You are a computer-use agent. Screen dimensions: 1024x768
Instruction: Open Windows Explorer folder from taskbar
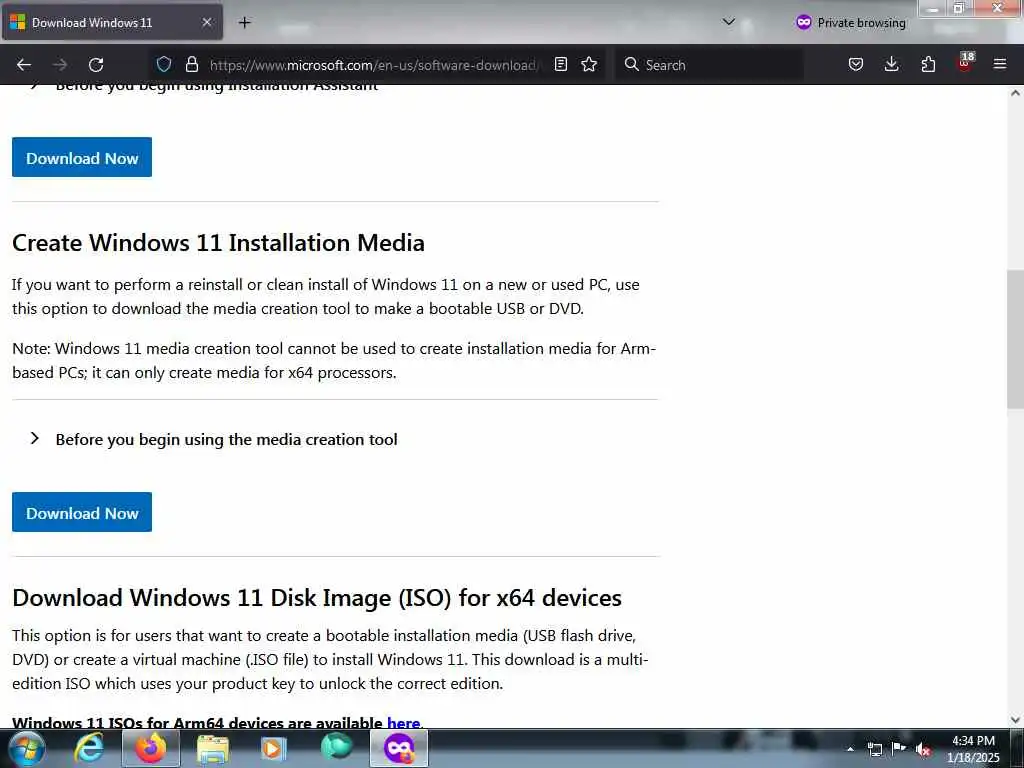coord(213,748)
